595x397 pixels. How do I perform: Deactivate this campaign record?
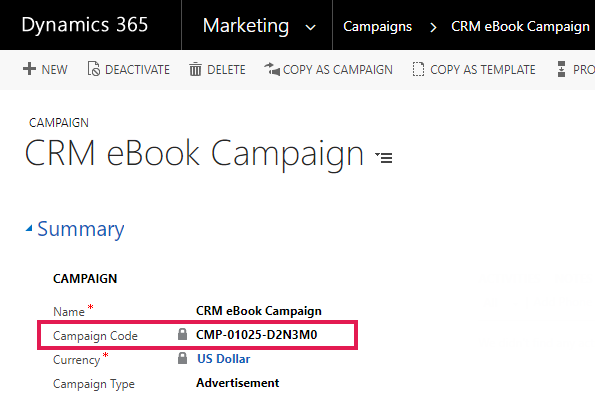coord(137,70)
